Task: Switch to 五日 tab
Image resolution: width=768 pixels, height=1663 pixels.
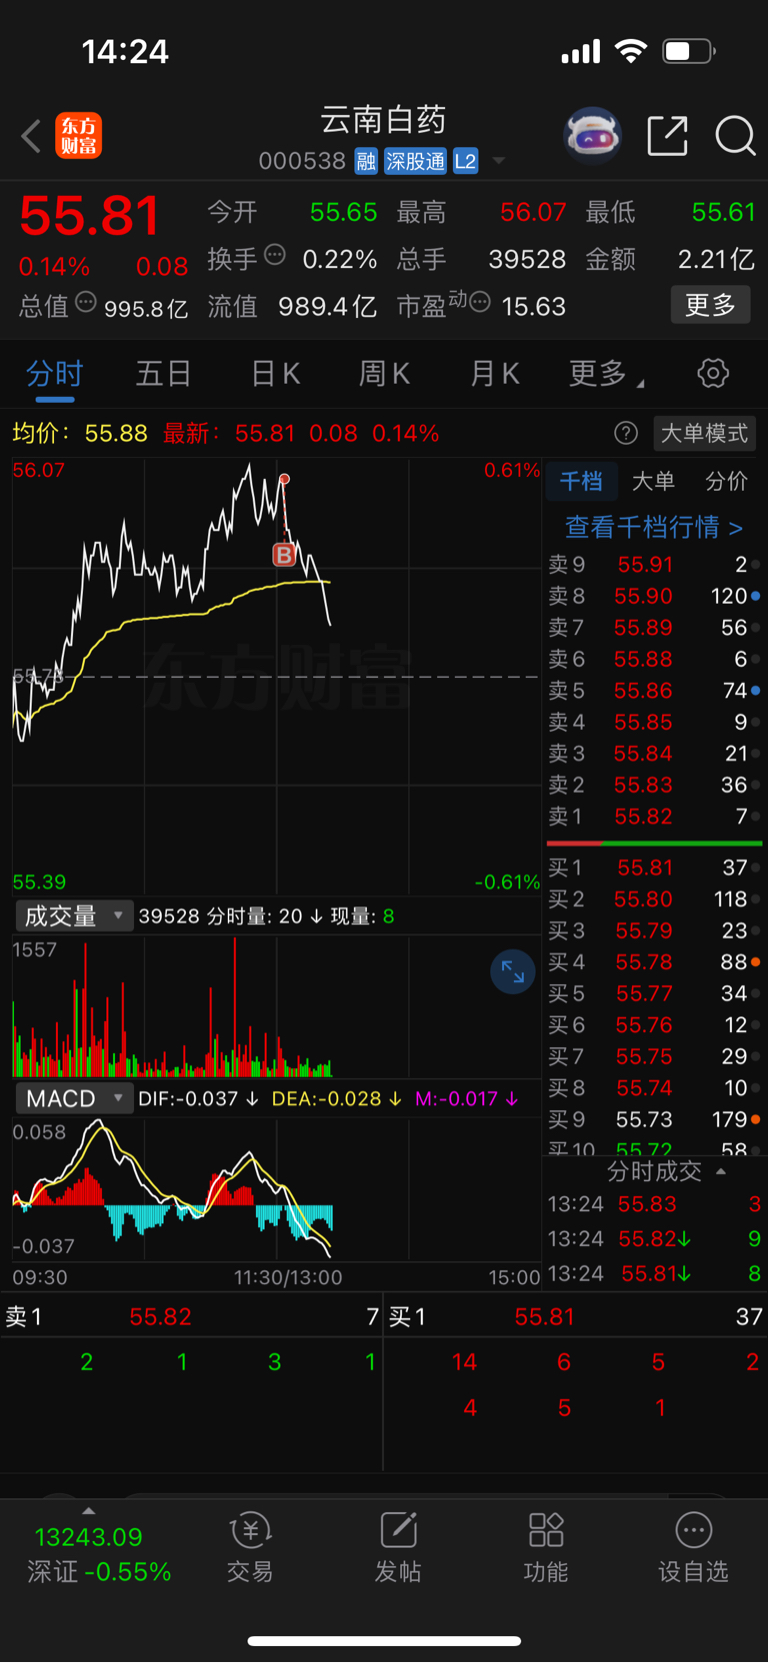Action: pyautogui.click(x=163, y=374)
